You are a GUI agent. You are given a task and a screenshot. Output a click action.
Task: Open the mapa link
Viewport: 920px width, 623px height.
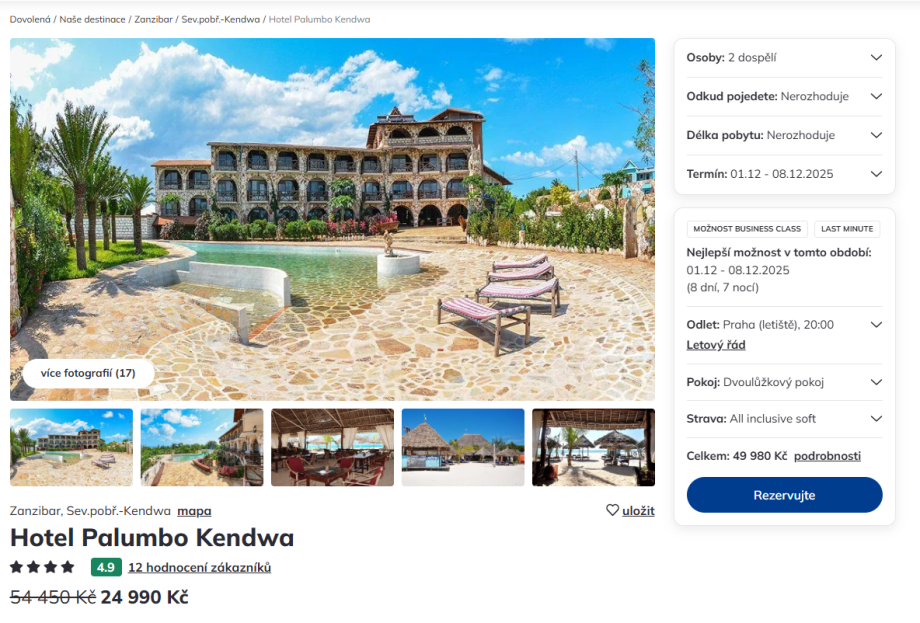point(194,511)
